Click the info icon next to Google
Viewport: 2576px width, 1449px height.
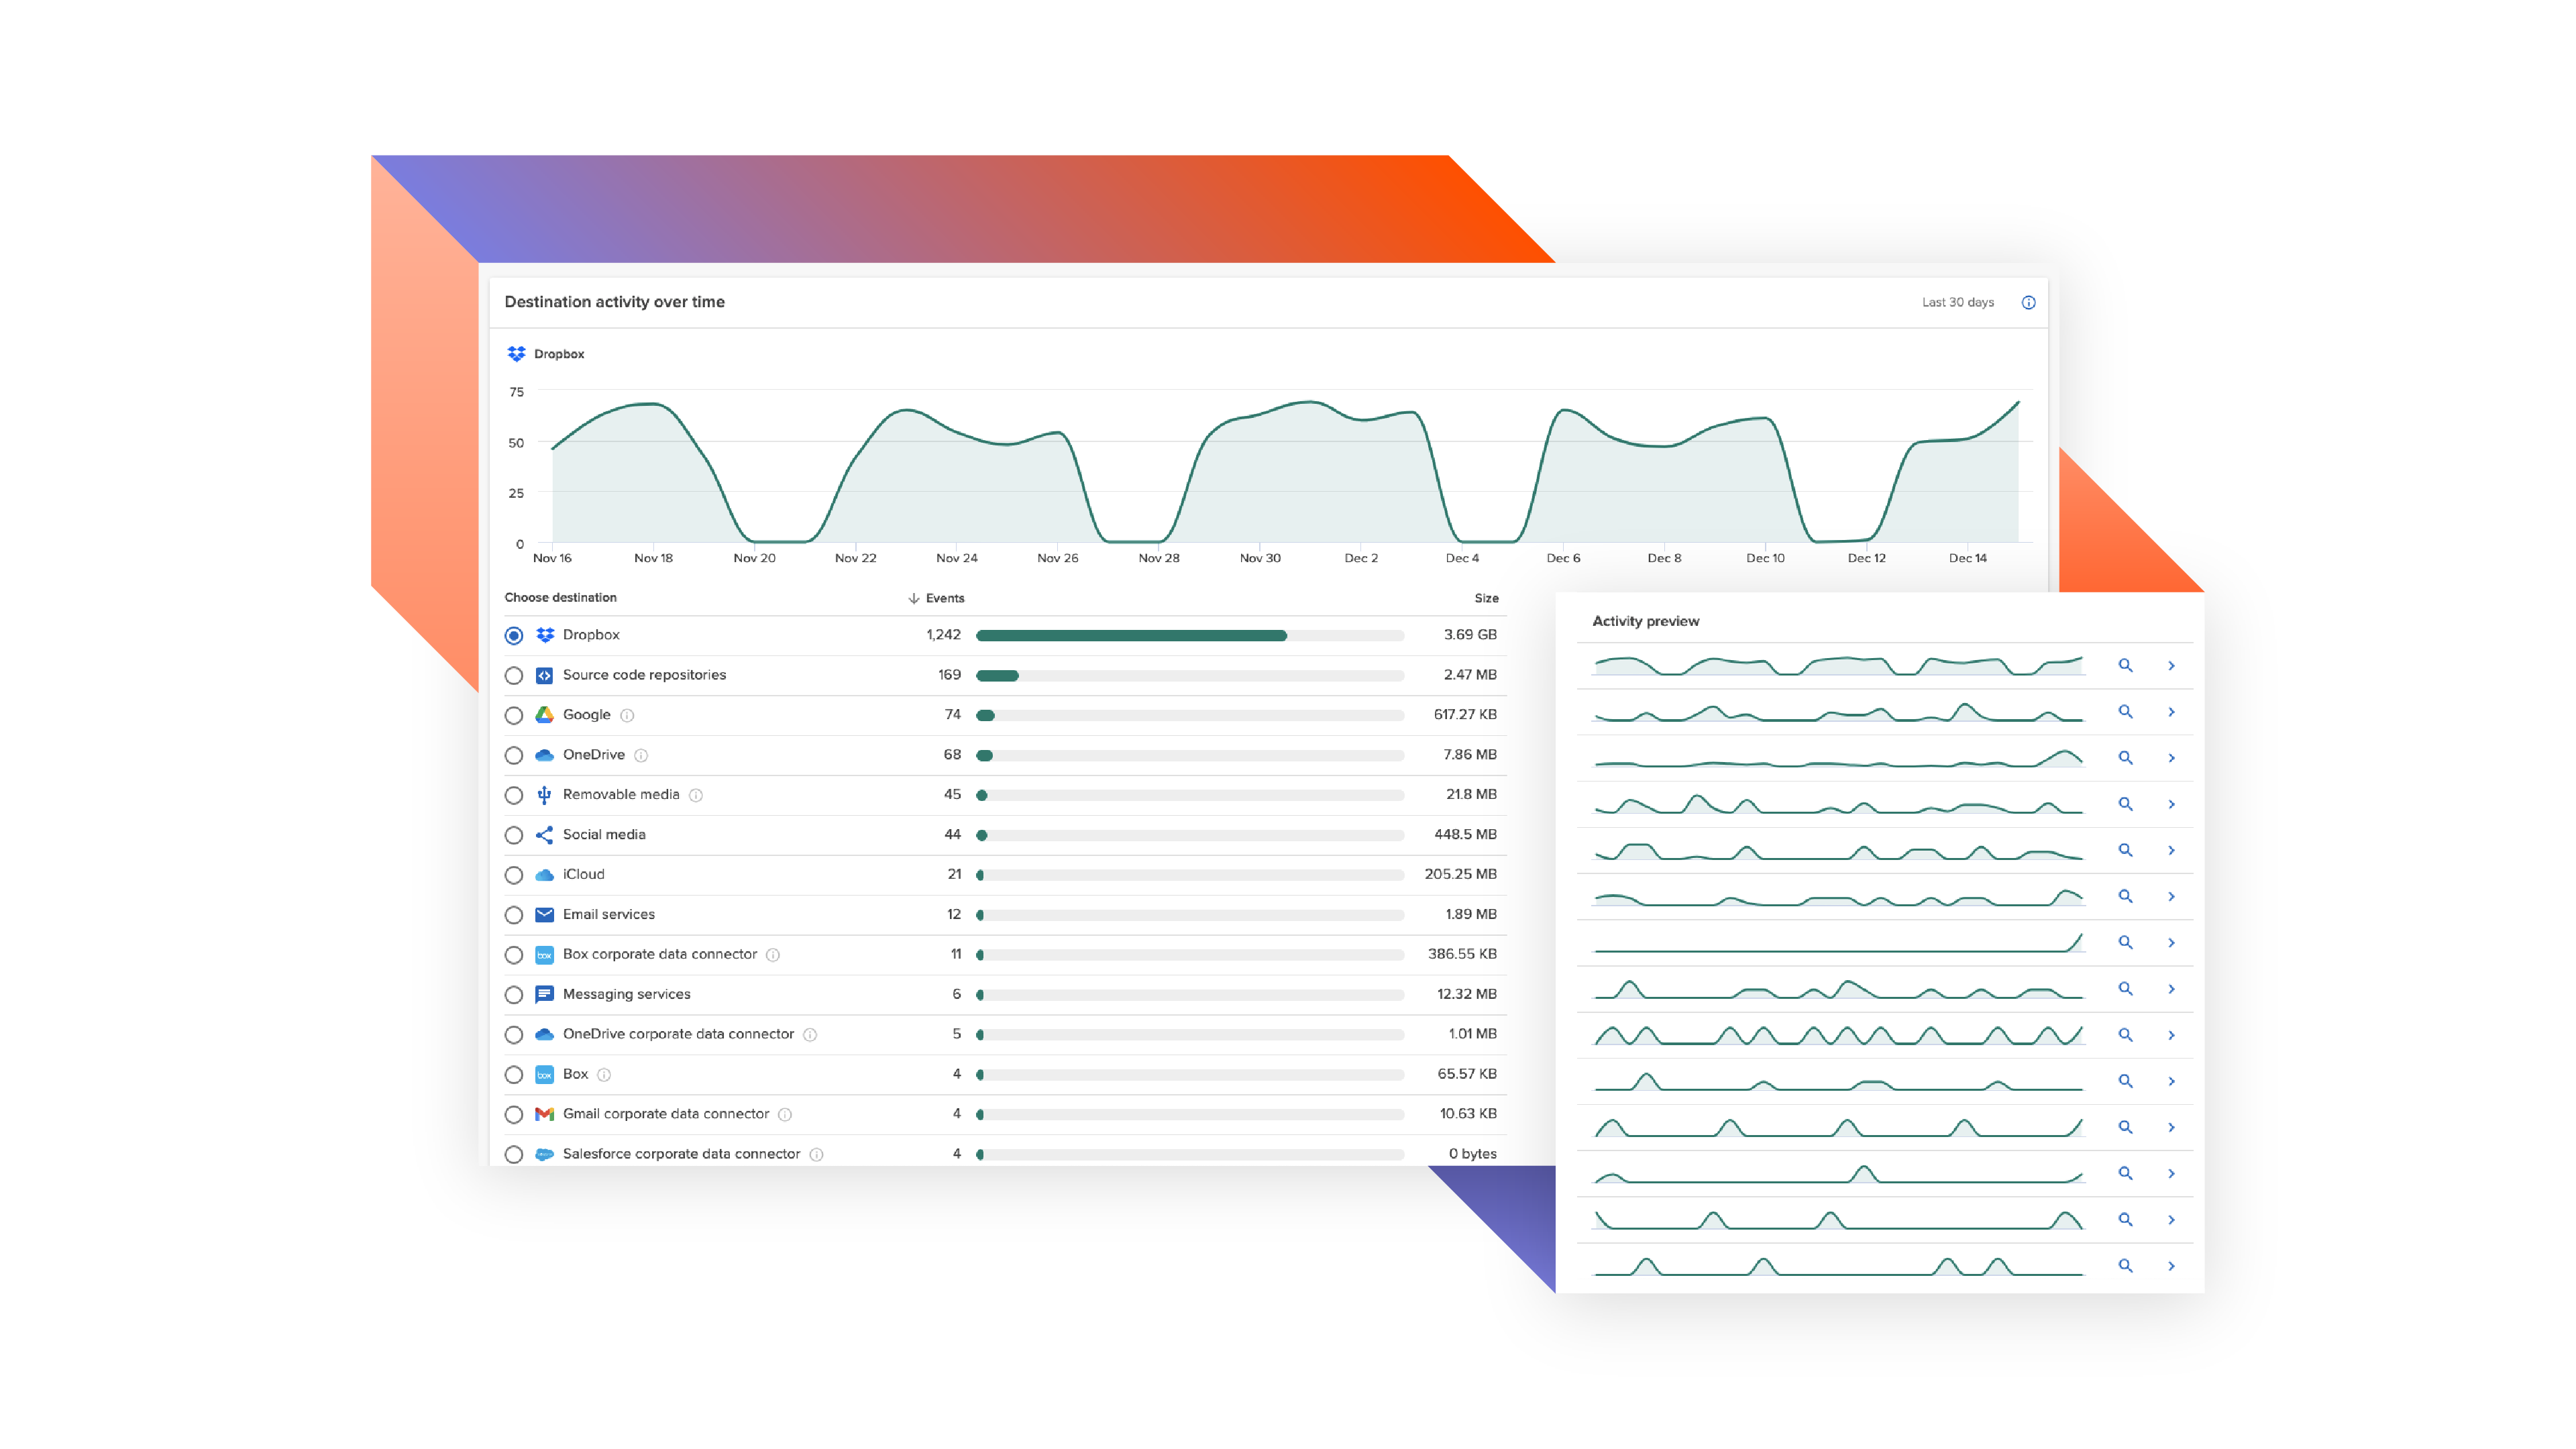[x=627, y=715]
